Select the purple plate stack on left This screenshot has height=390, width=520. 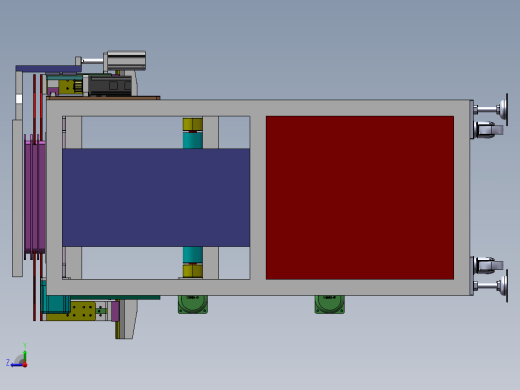[35, 197]
